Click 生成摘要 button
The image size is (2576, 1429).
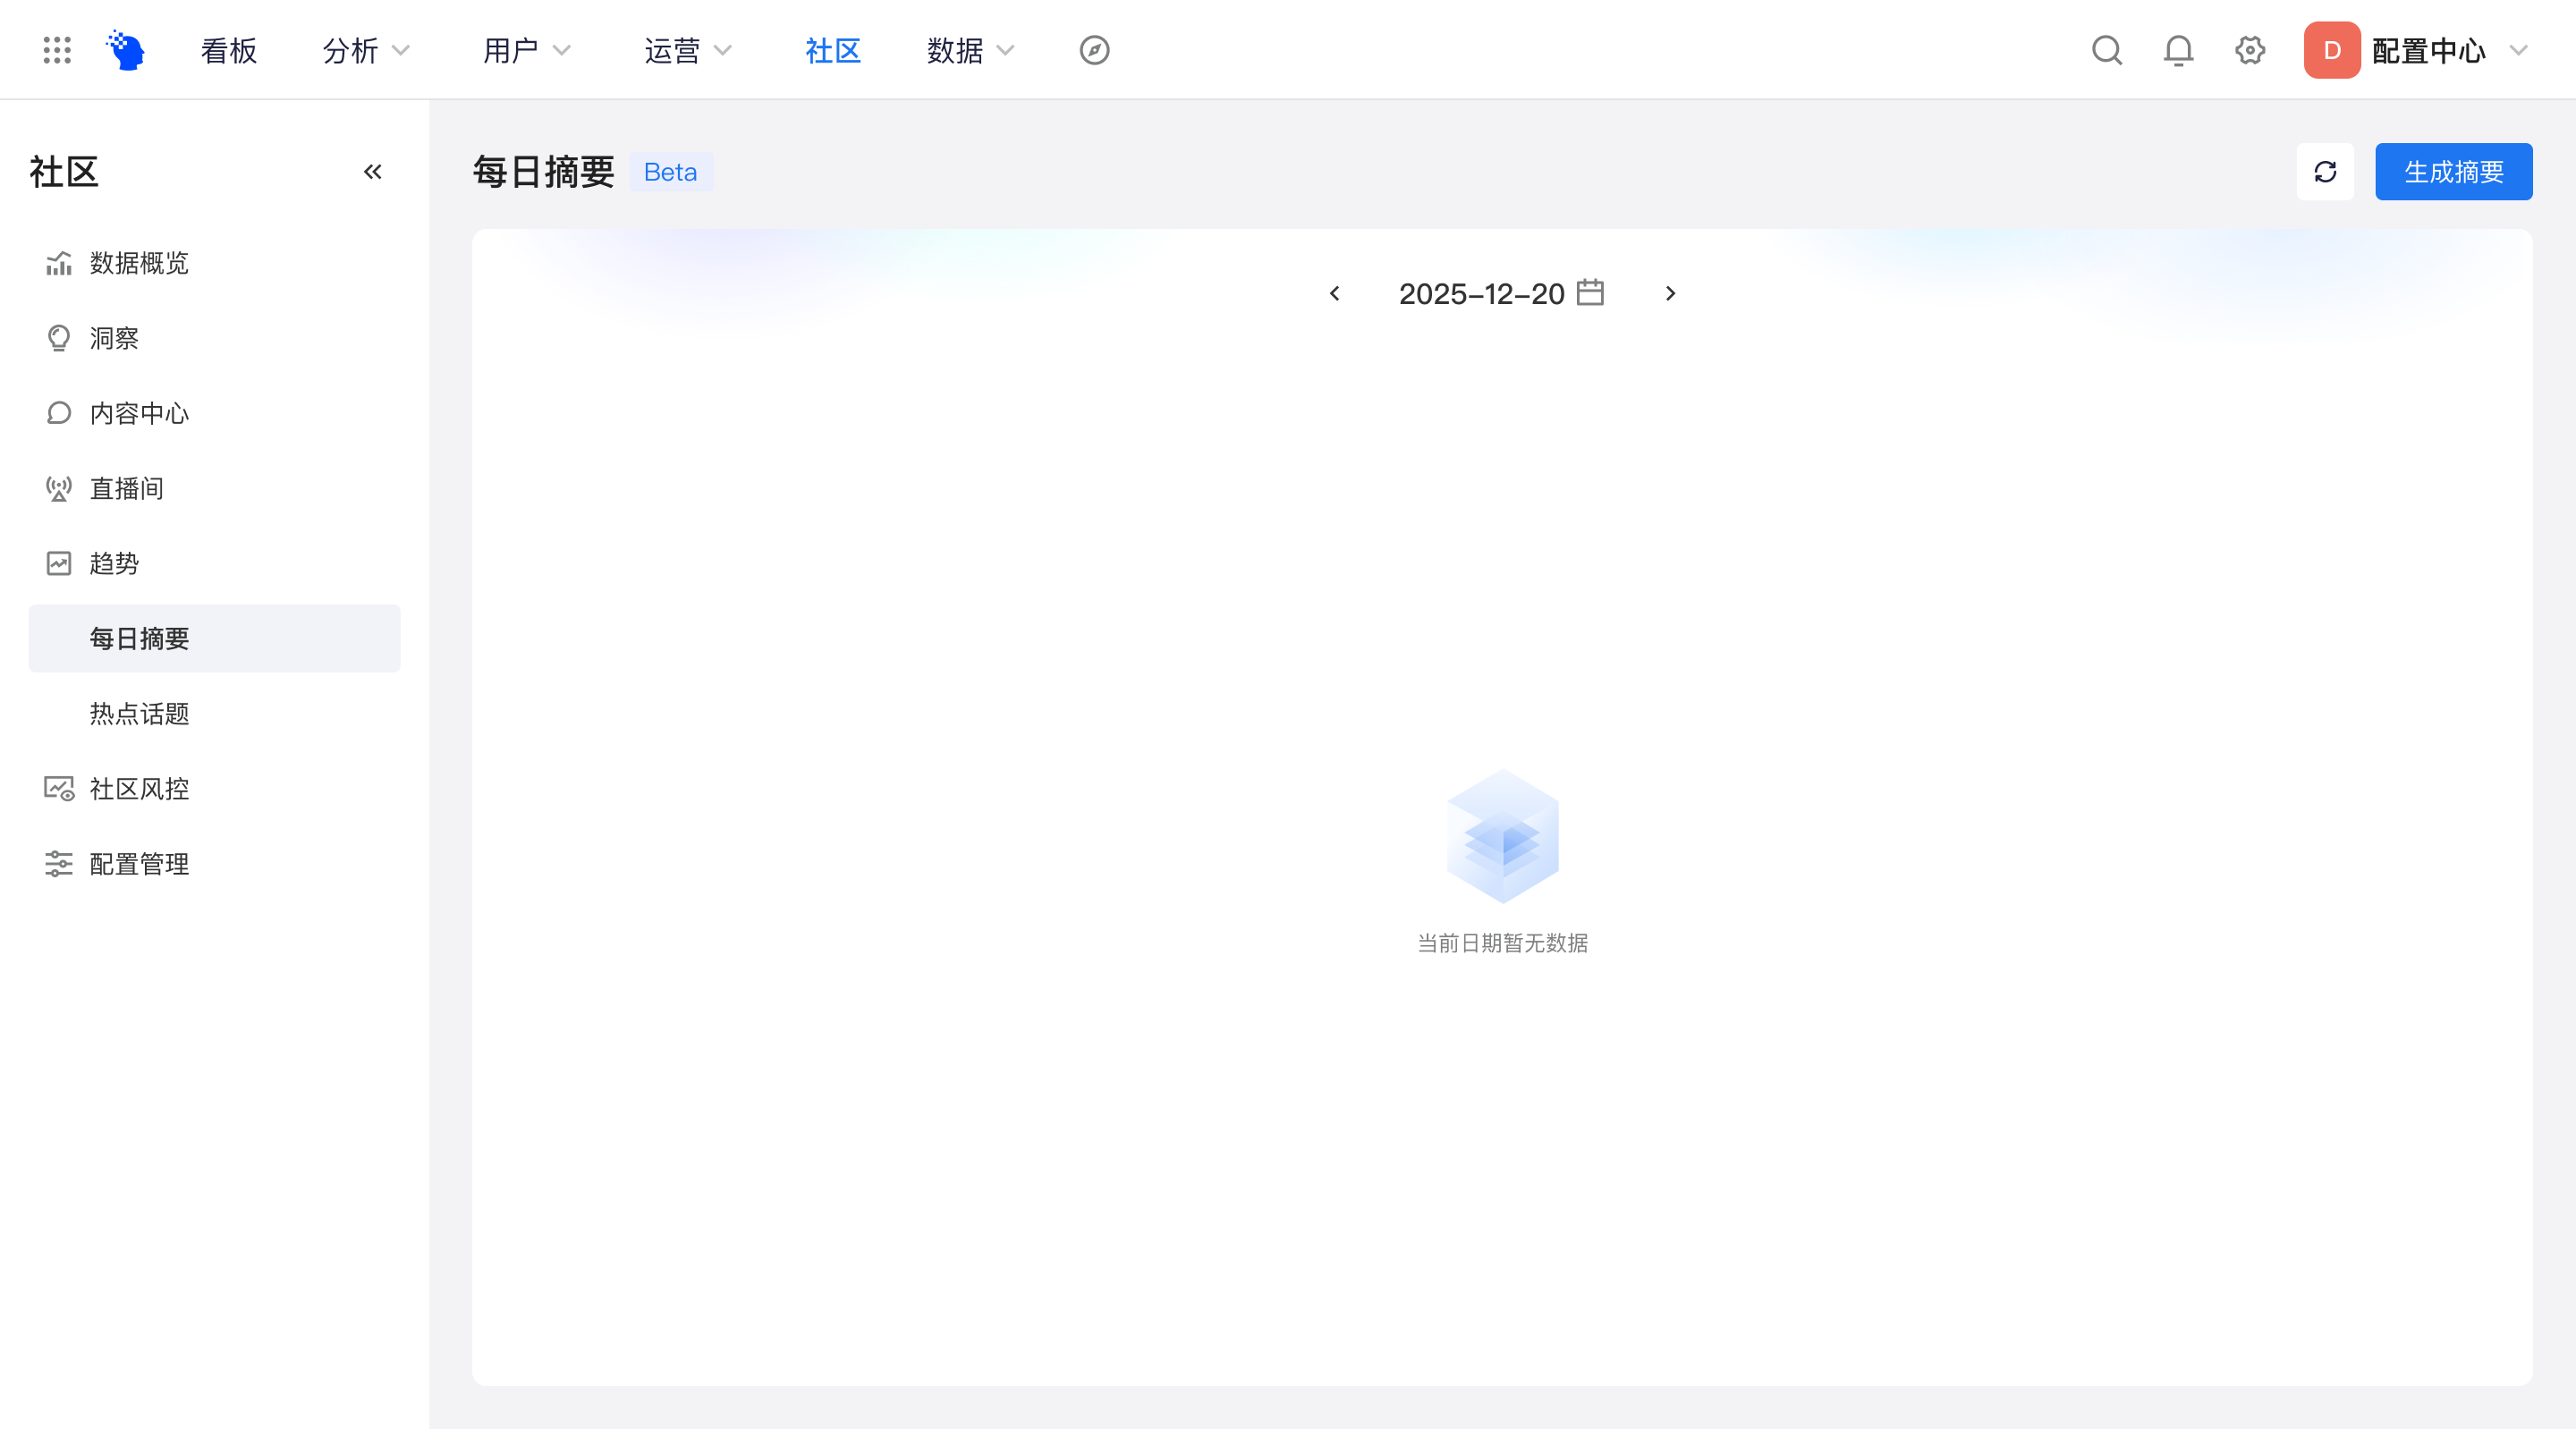click(2453, 172)
